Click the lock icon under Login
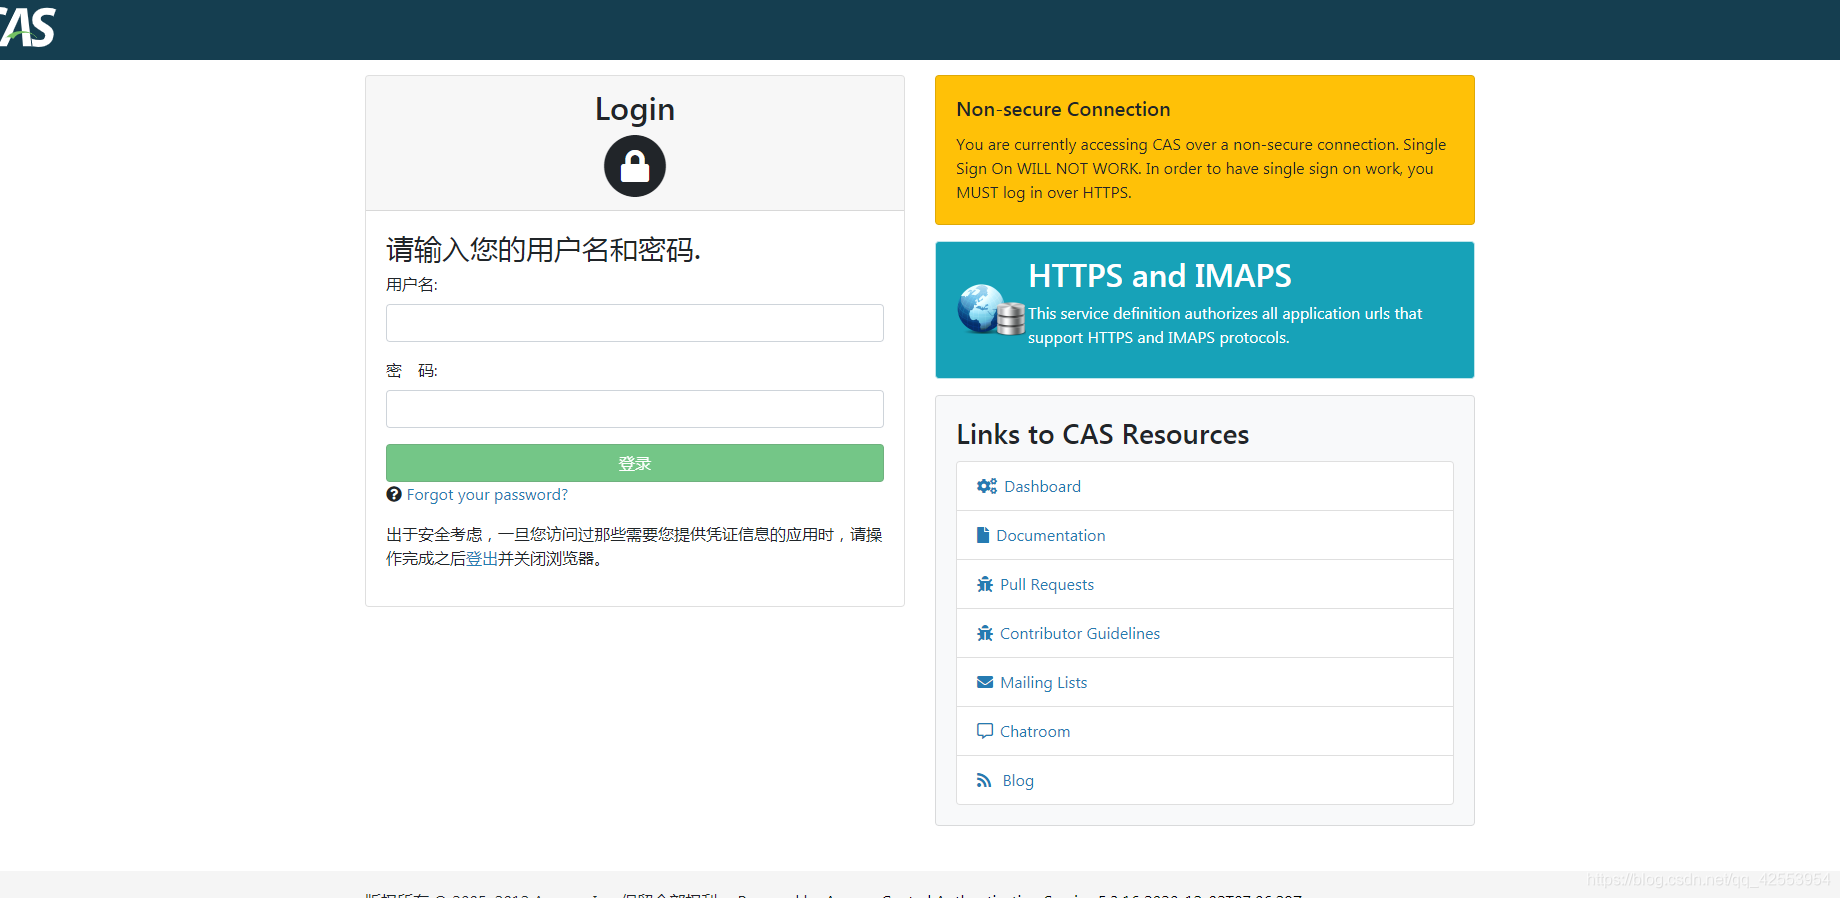Screen dimensions: 1840x898 point(635,166)
